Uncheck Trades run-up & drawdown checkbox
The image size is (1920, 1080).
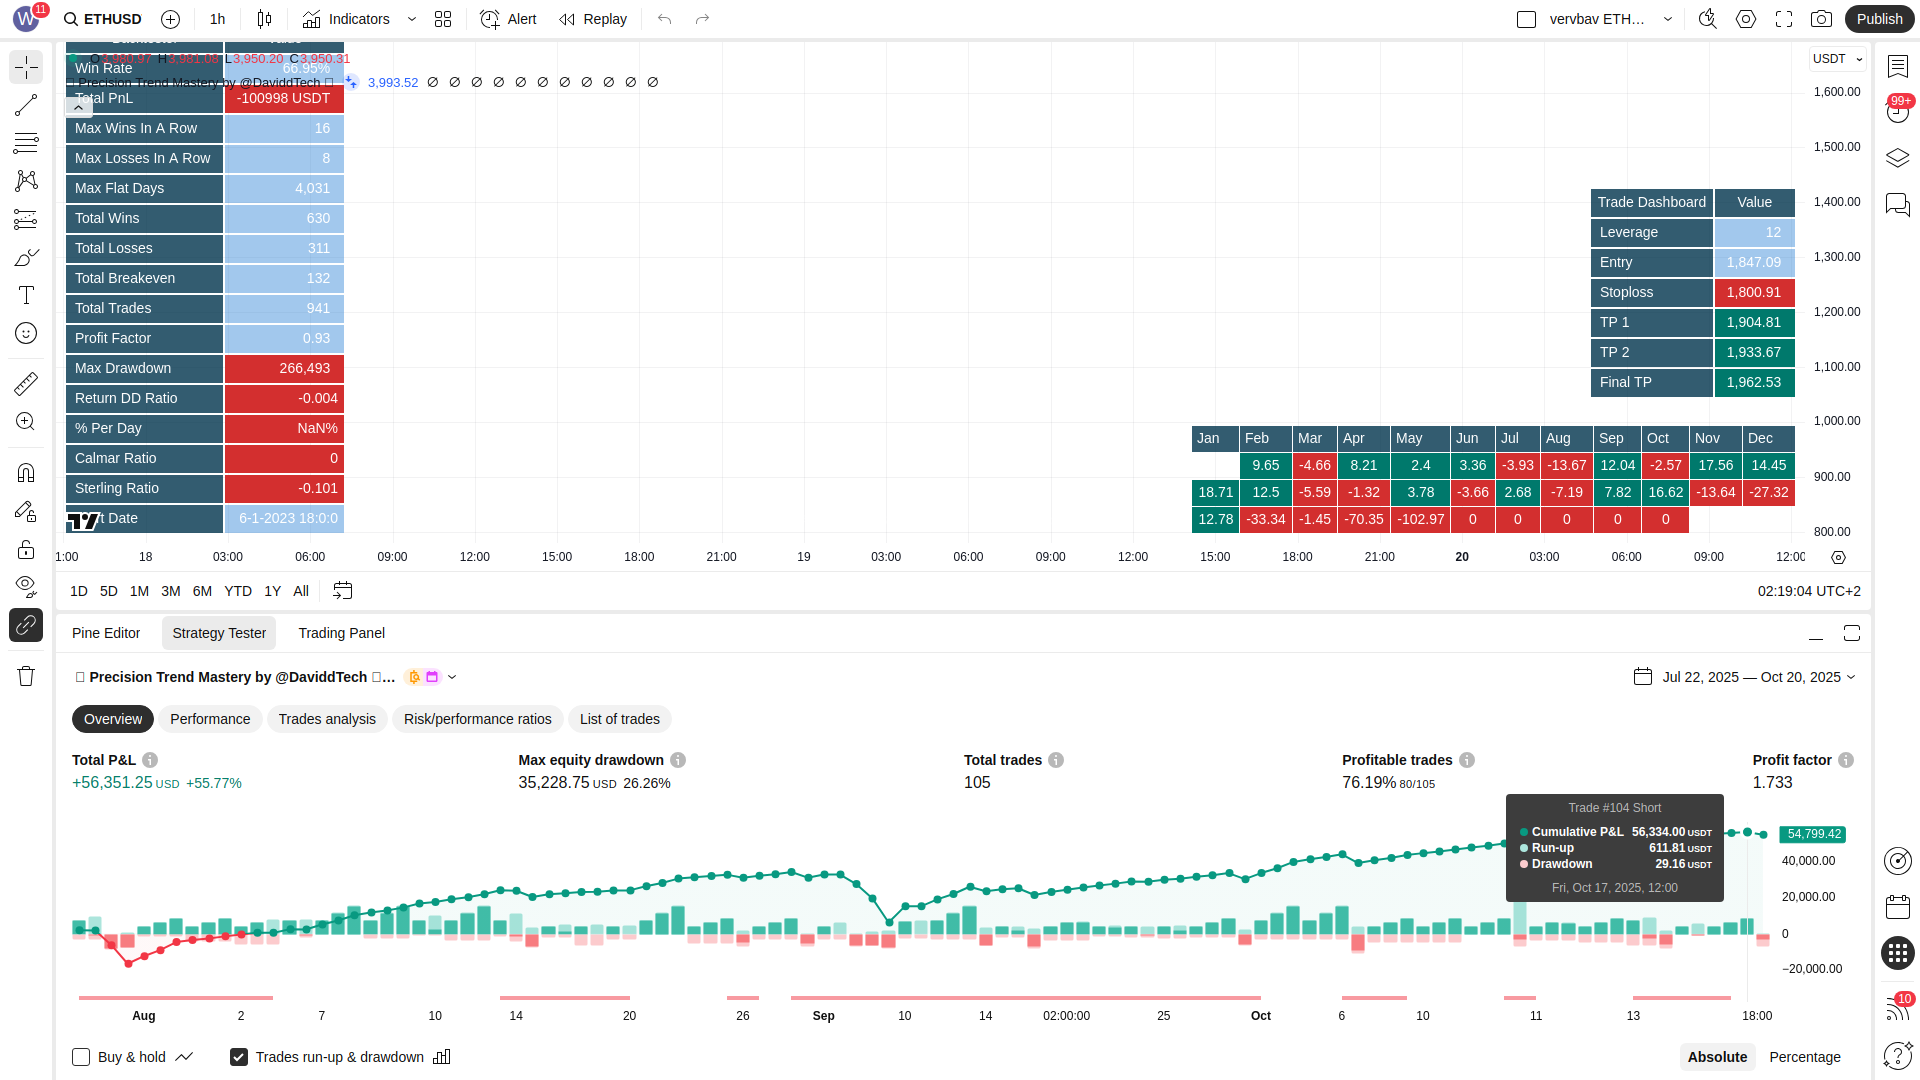pyautogui.click(x=239, y=1057)
